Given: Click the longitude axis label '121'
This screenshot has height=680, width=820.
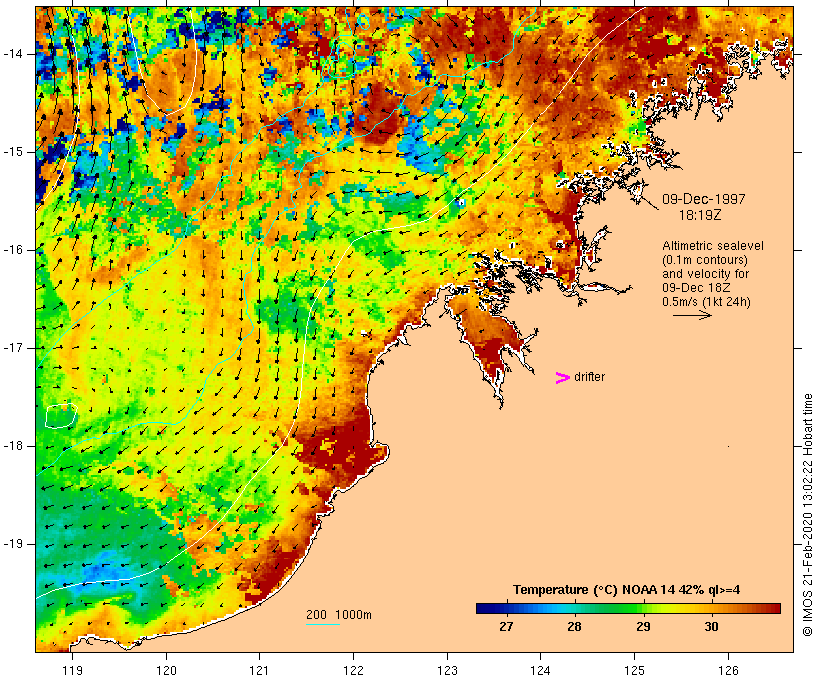Looking at the screenshot, I should (259, 670).
